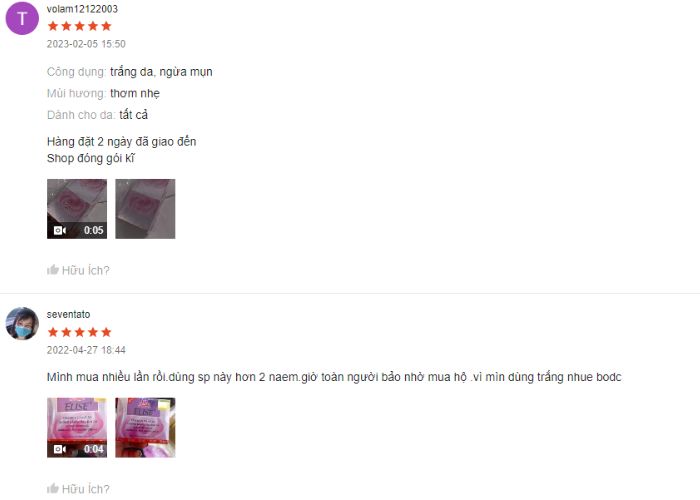Click the first star of seventato's rating
This screenshot has height=500, width=700.
pos(53,332)
